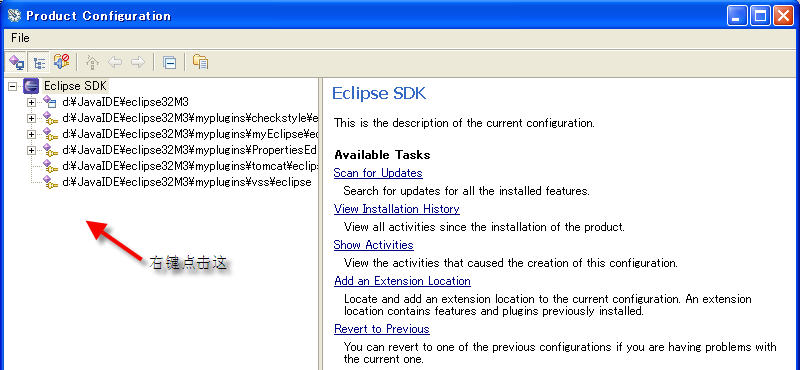This screenshot has height=370, width=800.
Task: Select the myplugins¥tomcat tree row
Action: (x=190, y=166)
